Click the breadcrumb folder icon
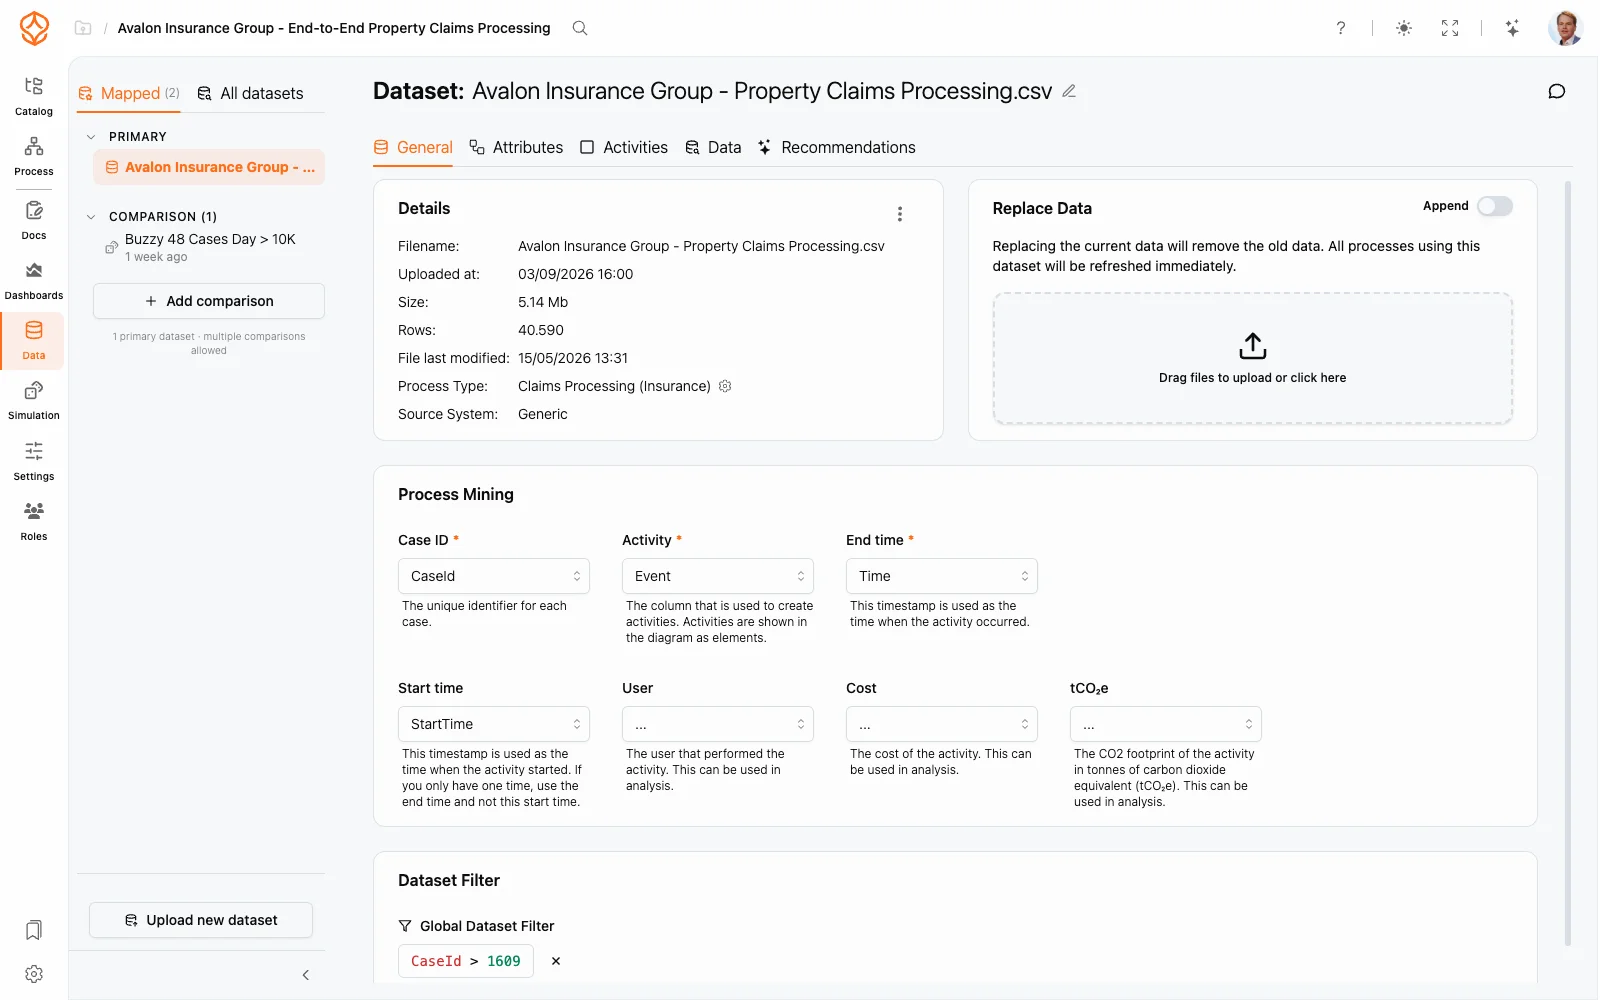The height and width of the screenshot is (1000, 1600). click(83, 28)
